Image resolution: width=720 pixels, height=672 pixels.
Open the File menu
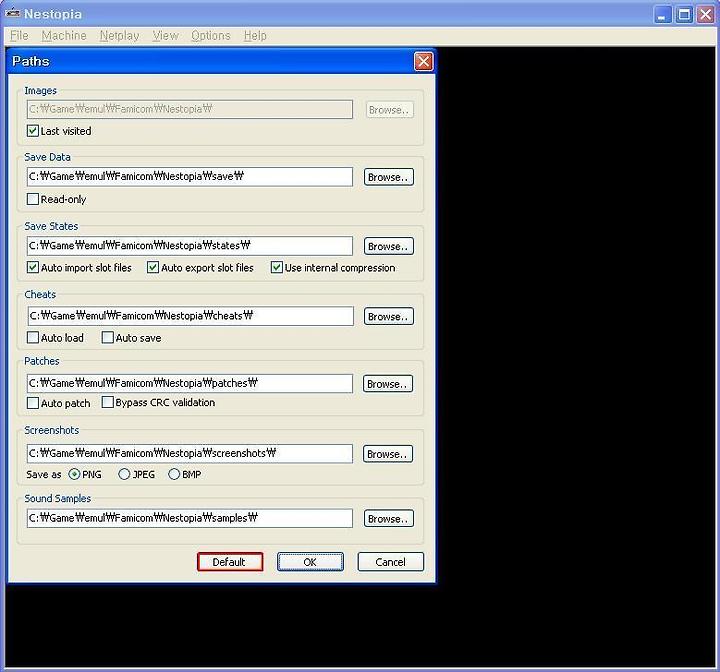[19, 35]
